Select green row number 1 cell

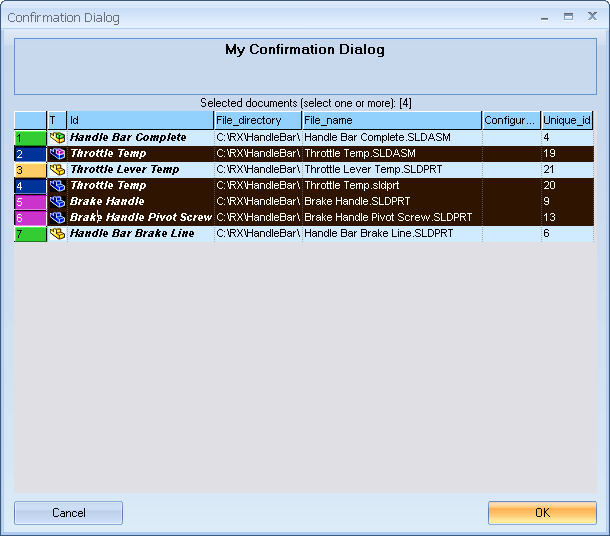click(30, 138)
